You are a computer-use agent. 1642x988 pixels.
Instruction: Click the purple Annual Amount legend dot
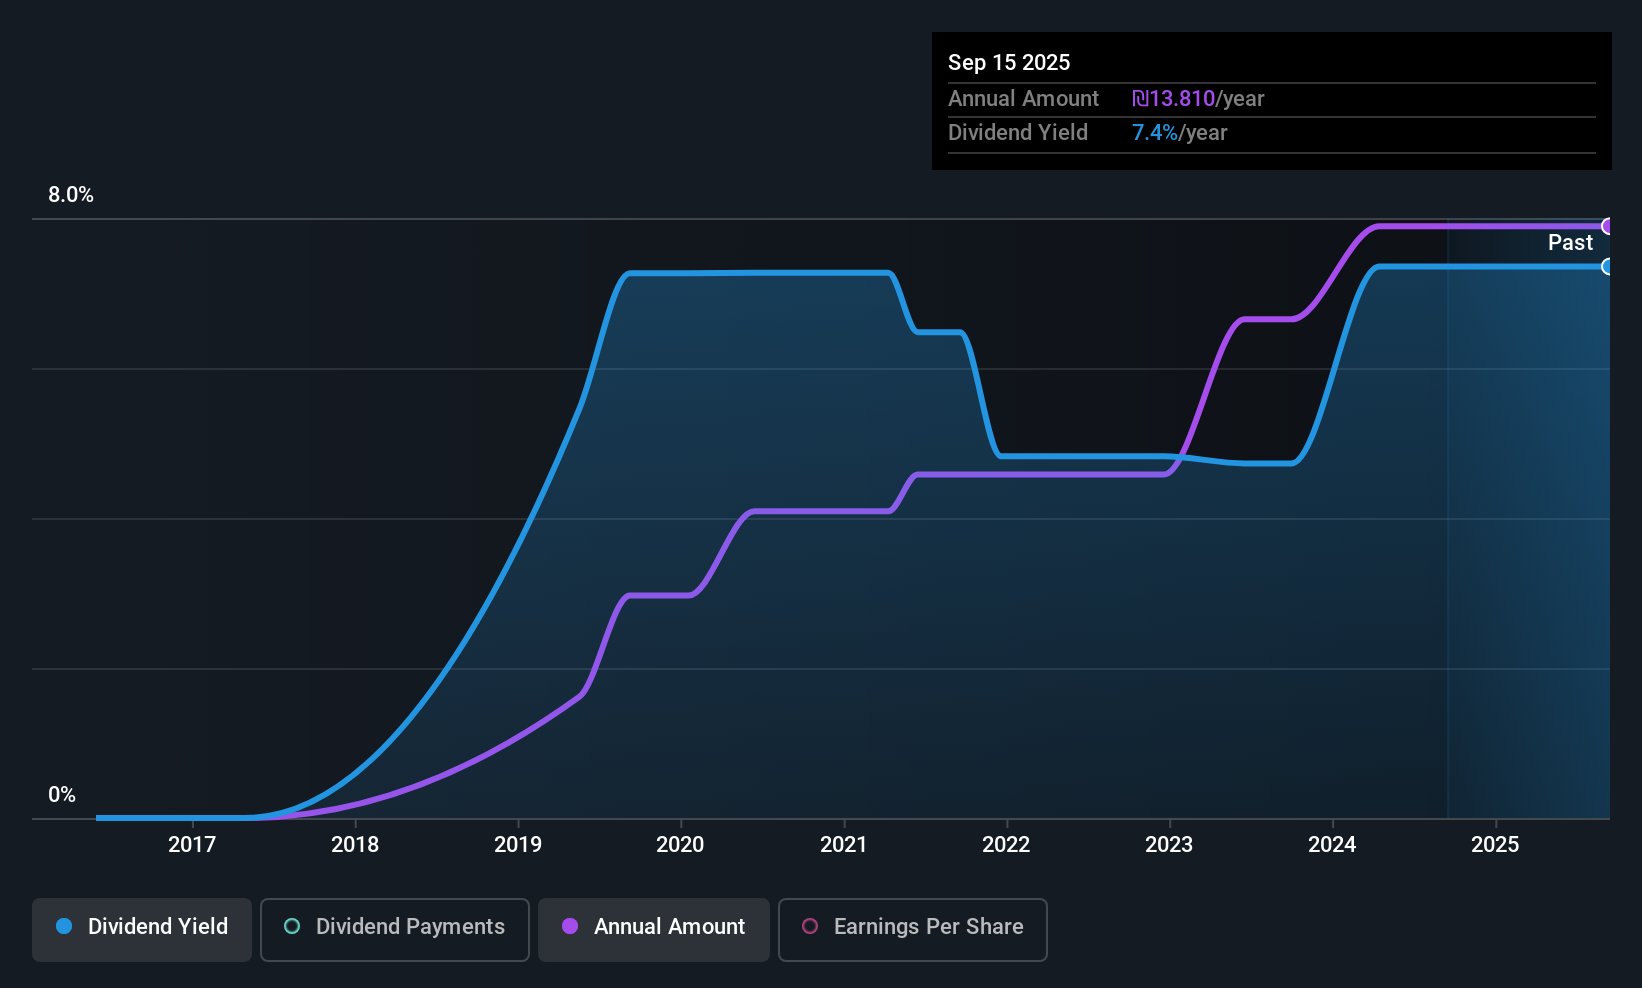[570, 927]
